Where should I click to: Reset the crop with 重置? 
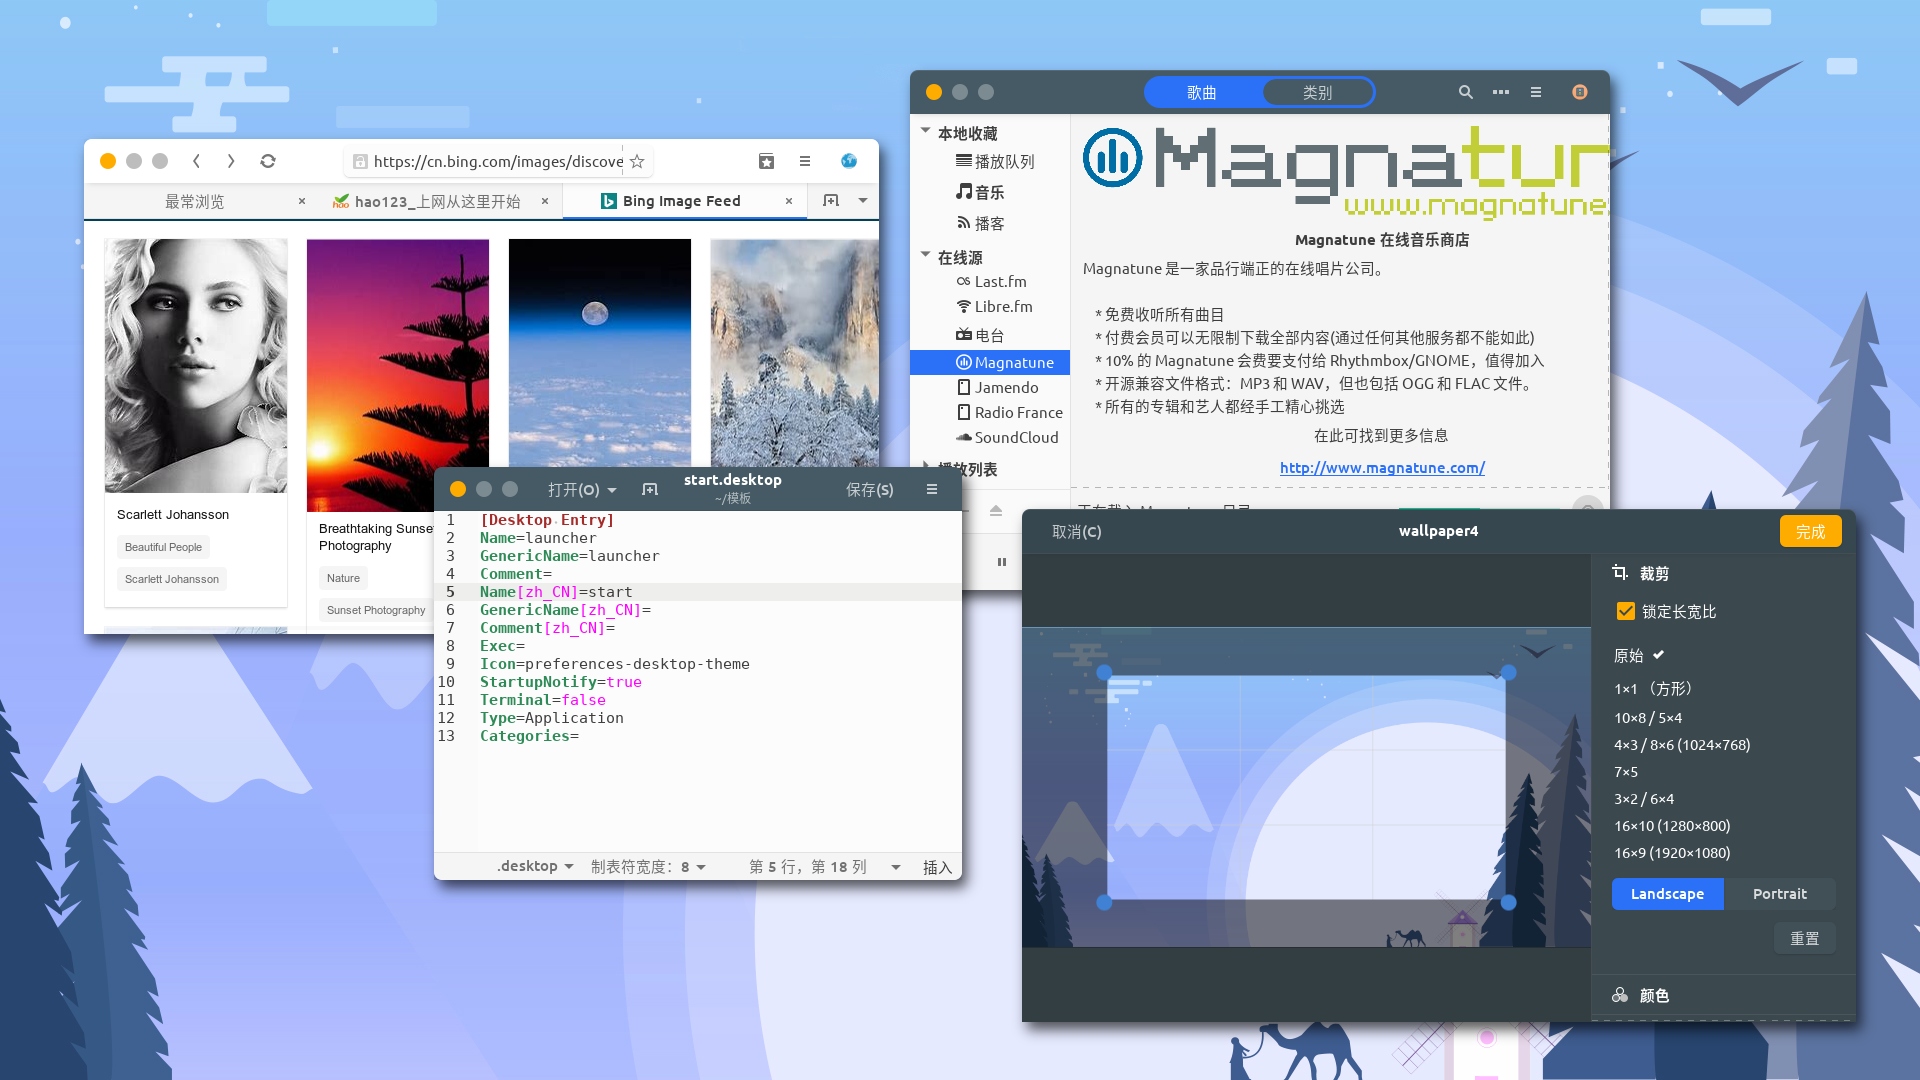click(1805, 939)
